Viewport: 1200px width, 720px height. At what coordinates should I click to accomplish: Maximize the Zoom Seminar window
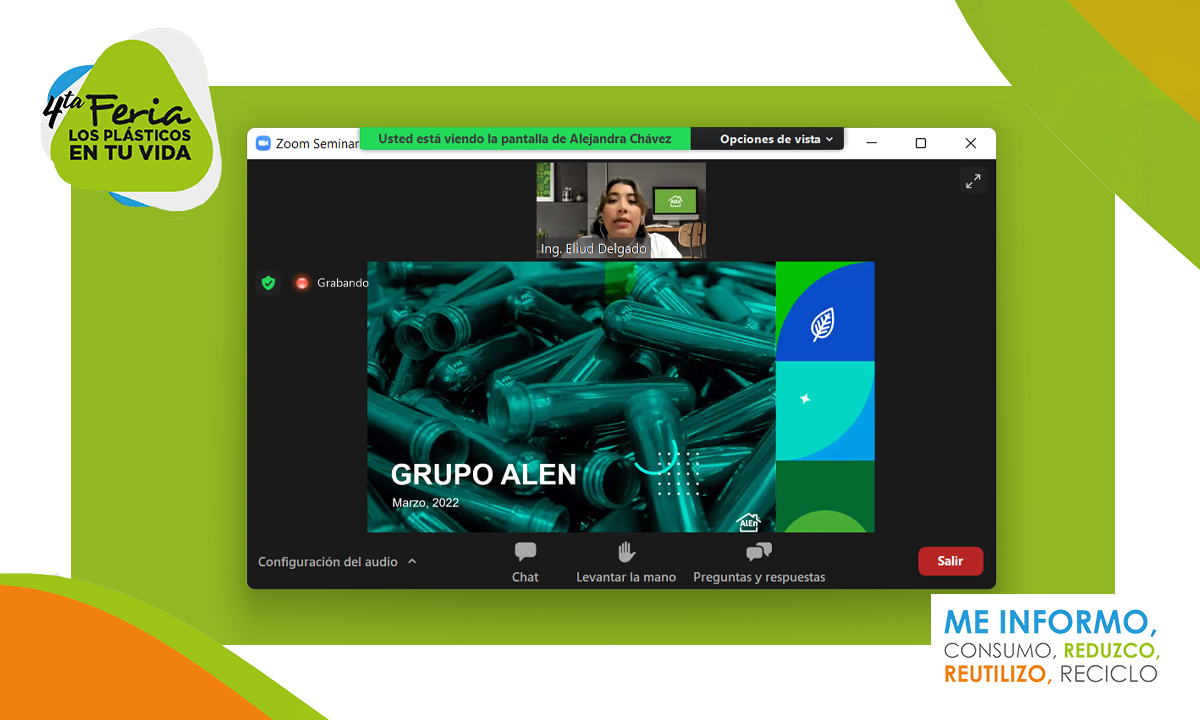click(921, 143)
